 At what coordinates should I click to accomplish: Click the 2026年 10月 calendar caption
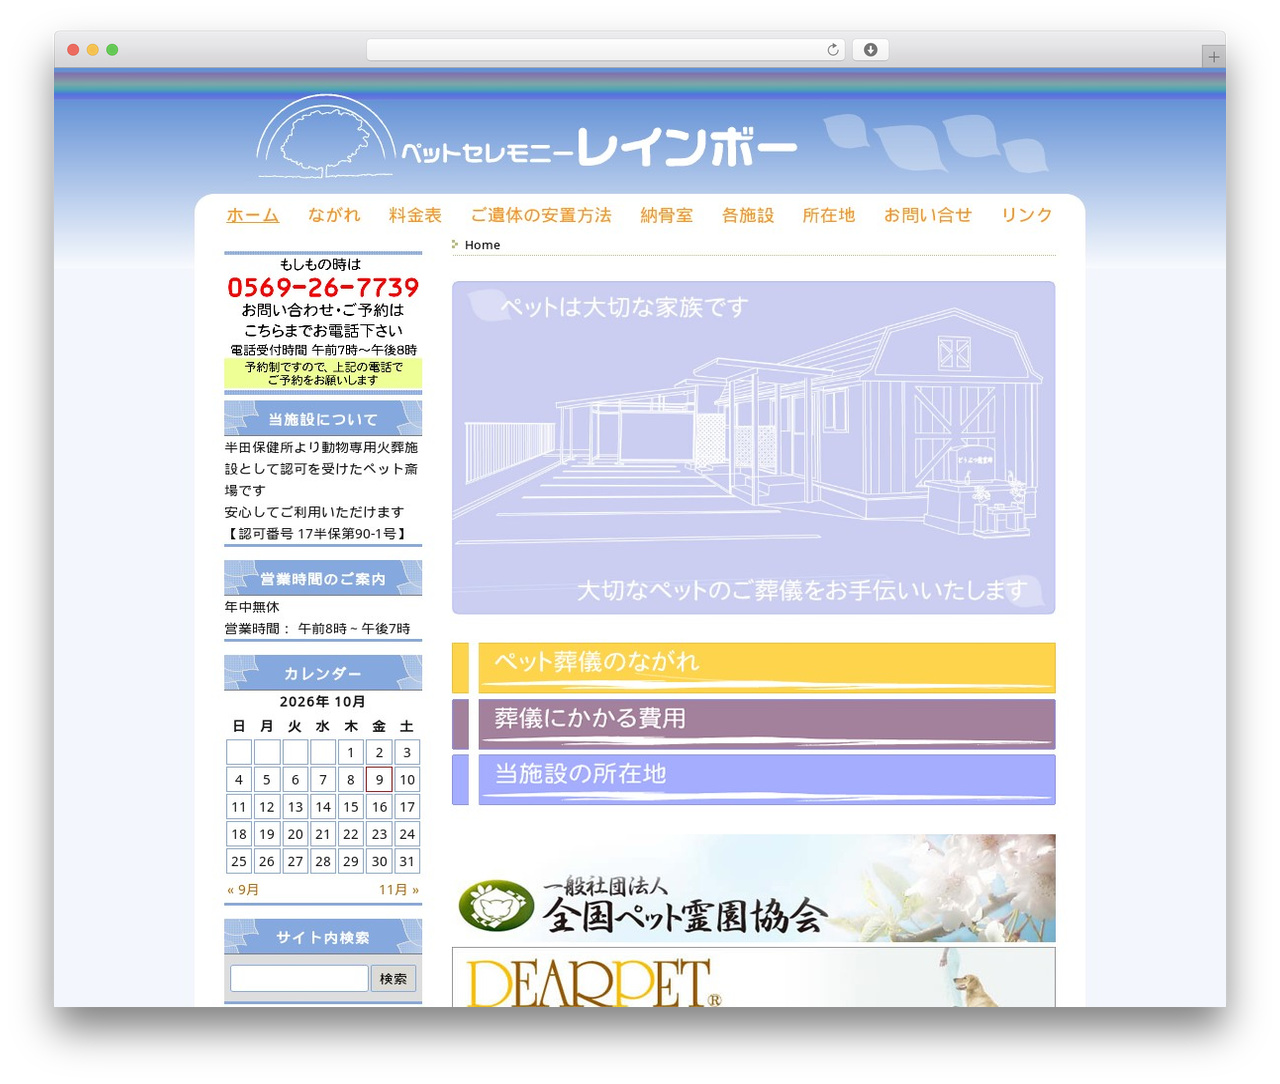point(323,702)
